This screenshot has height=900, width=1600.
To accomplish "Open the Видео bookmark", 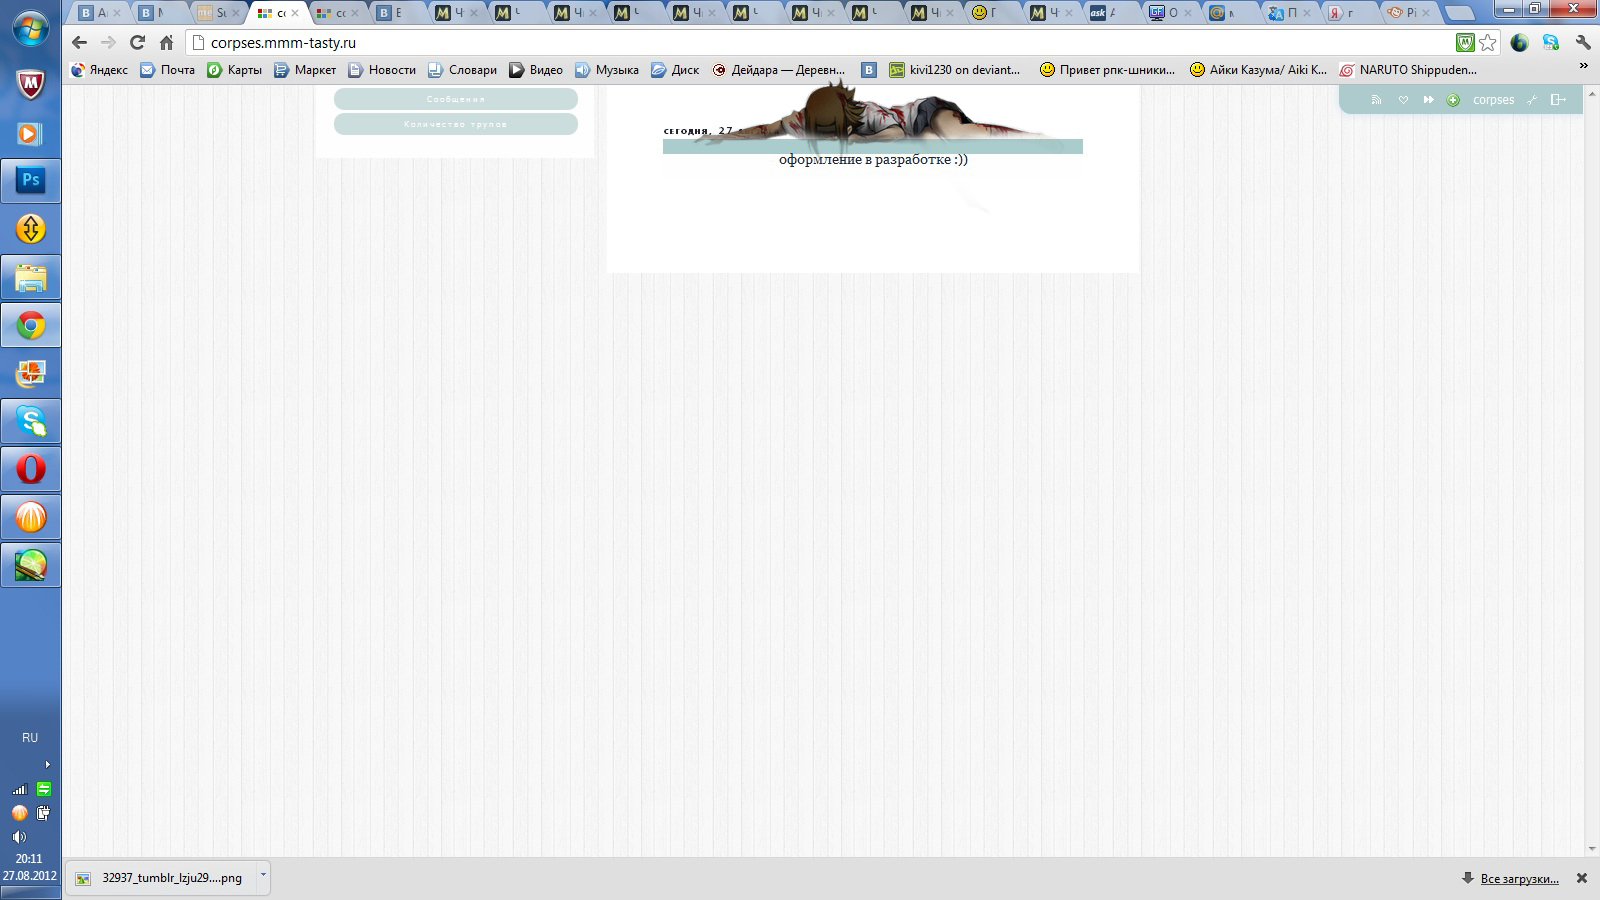I will 536,70.
